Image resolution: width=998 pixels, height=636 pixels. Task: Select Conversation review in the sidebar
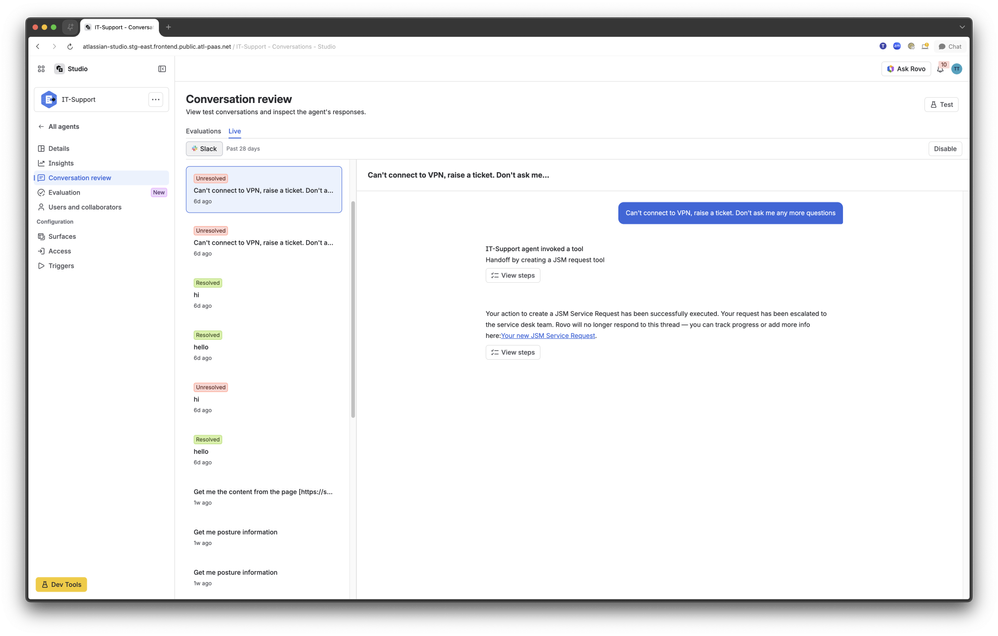point(101,178)
